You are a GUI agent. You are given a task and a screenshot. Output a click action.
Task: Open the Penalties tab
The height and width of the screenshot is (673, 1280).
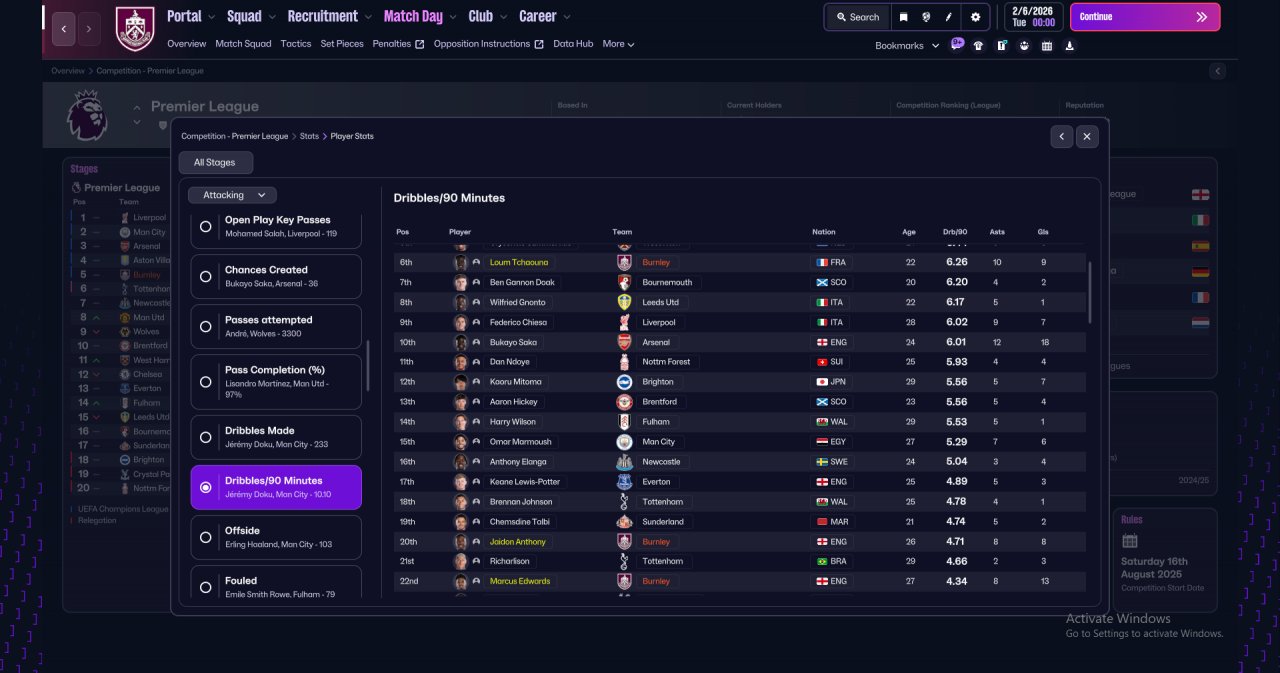coord(398,44)
